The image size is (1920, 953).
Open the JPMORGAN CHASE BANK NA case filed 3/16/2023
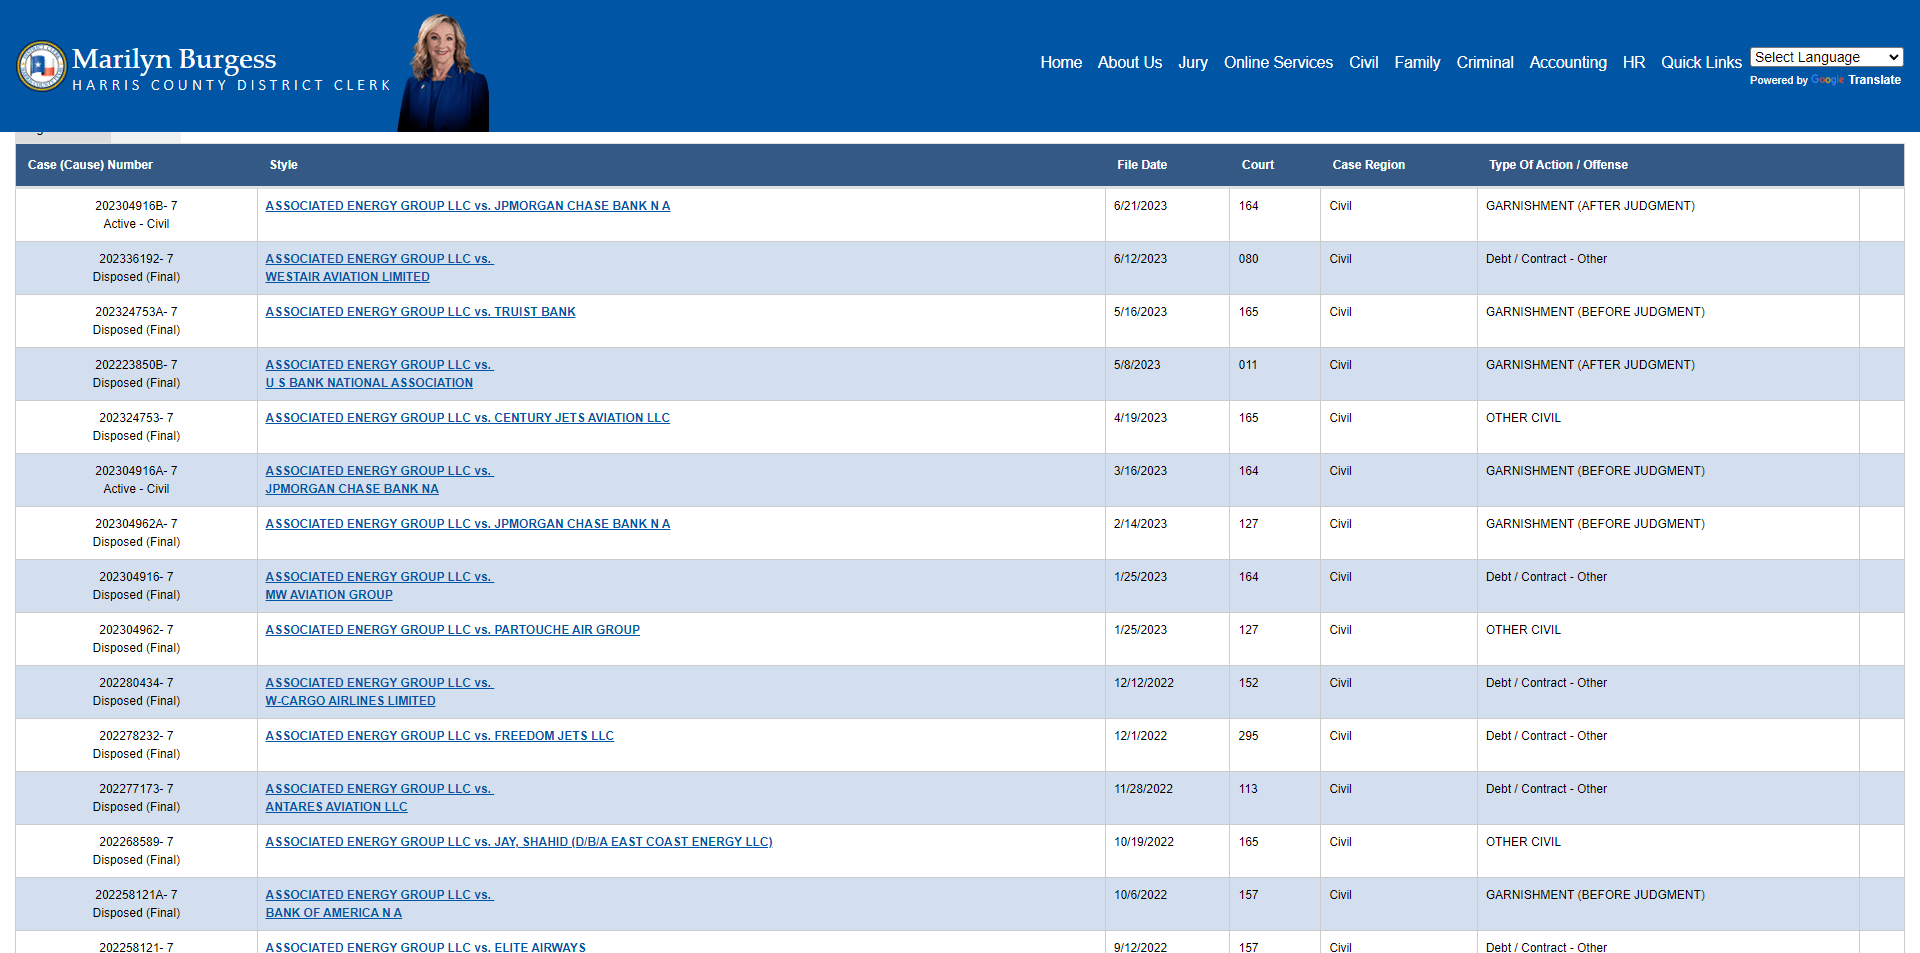click(380, 480)
